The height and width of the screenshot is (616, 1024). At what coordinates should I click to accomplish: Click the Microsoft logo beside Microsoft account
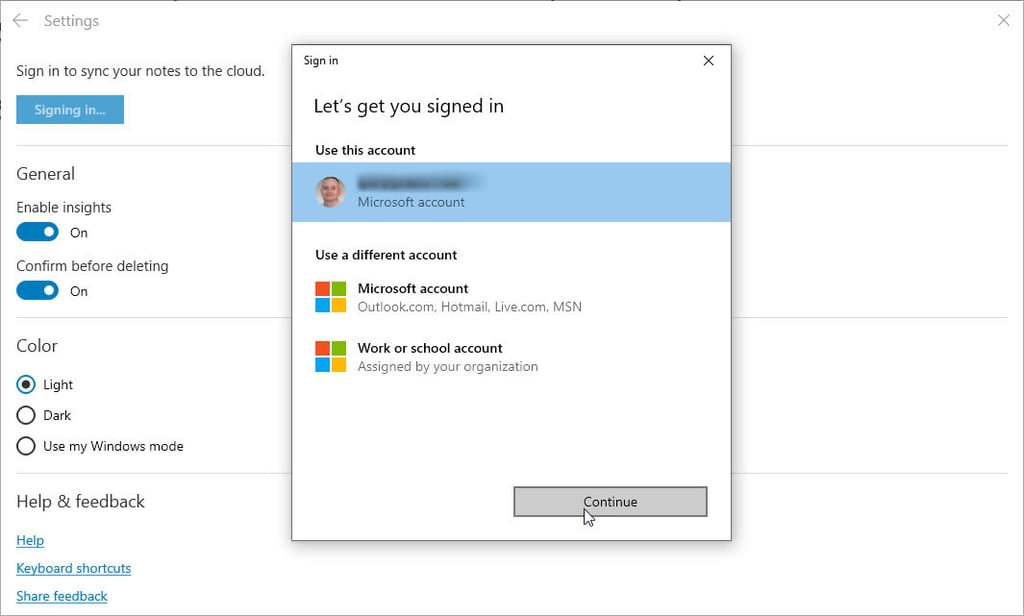pos(330,297)
